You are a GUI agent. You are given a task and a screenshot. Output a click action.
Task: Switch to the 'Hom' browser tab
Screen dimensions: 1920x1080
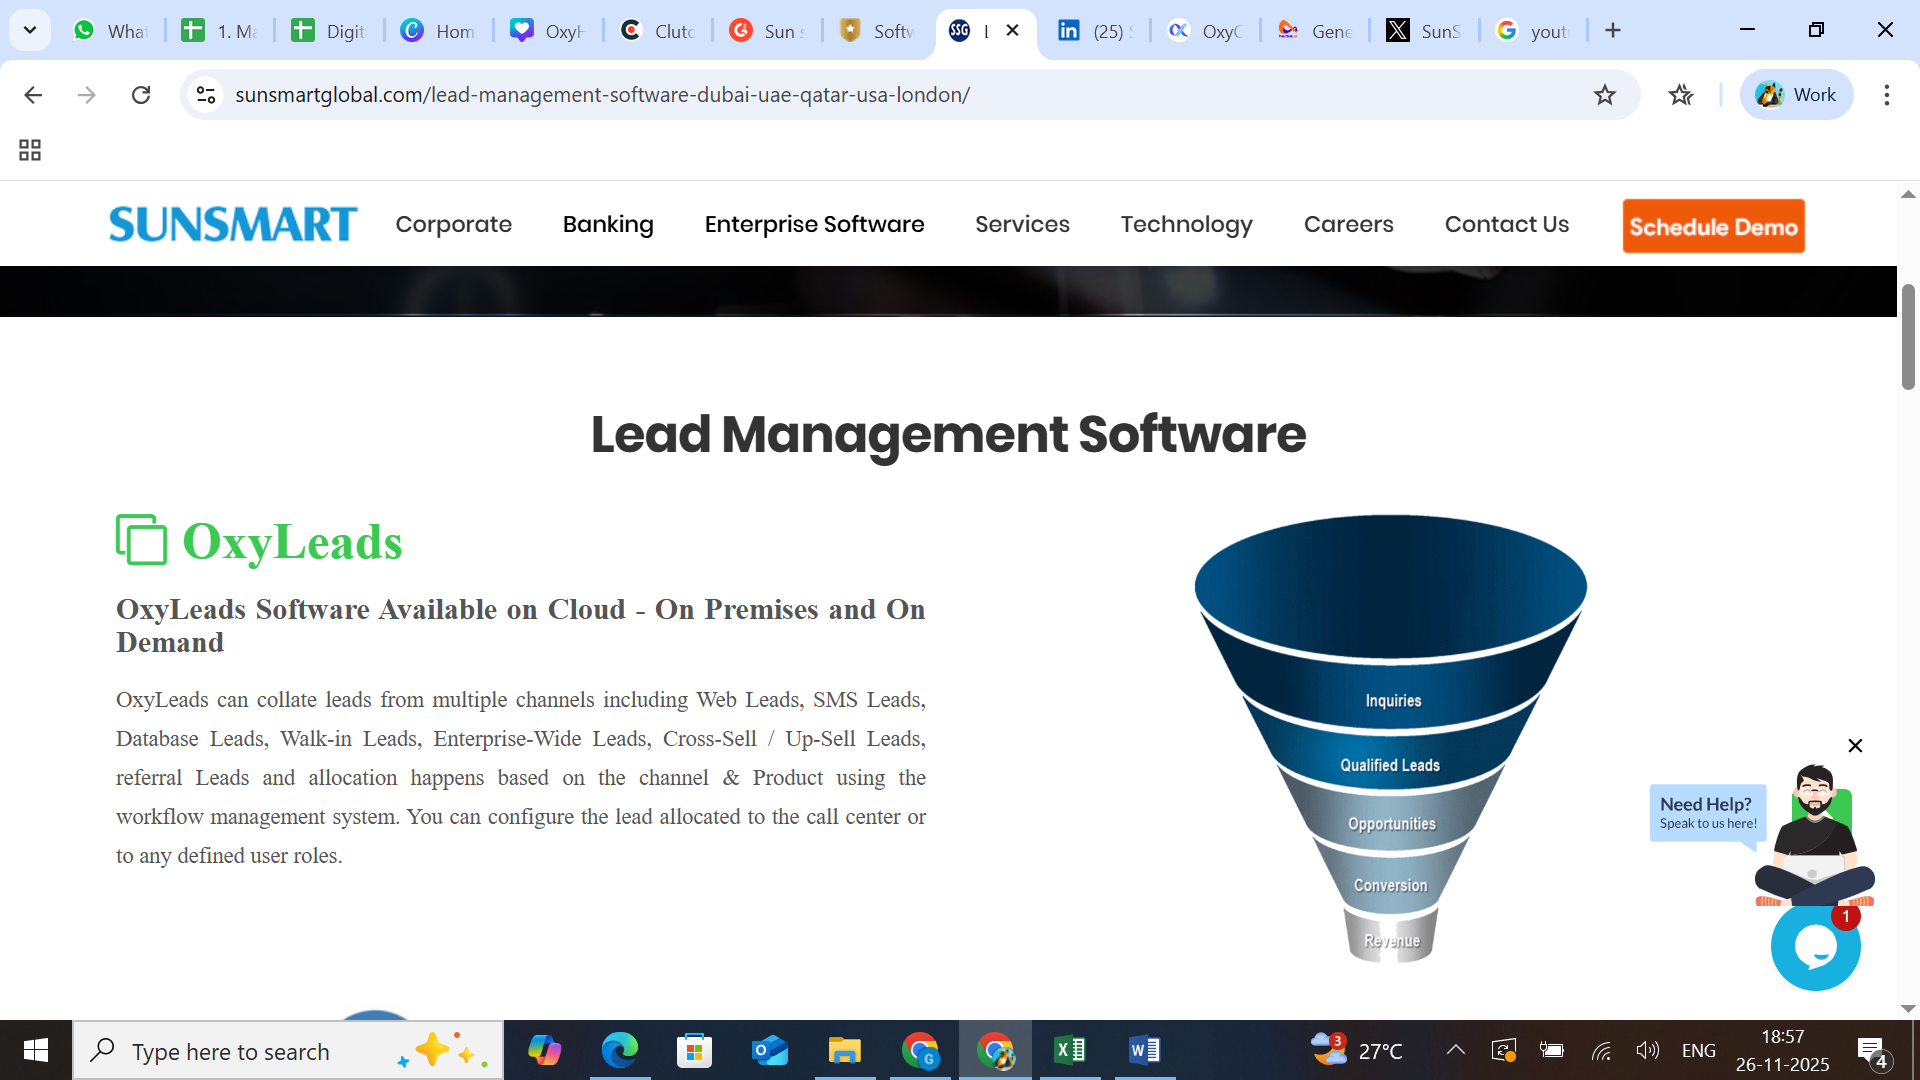tap(439, 31)
